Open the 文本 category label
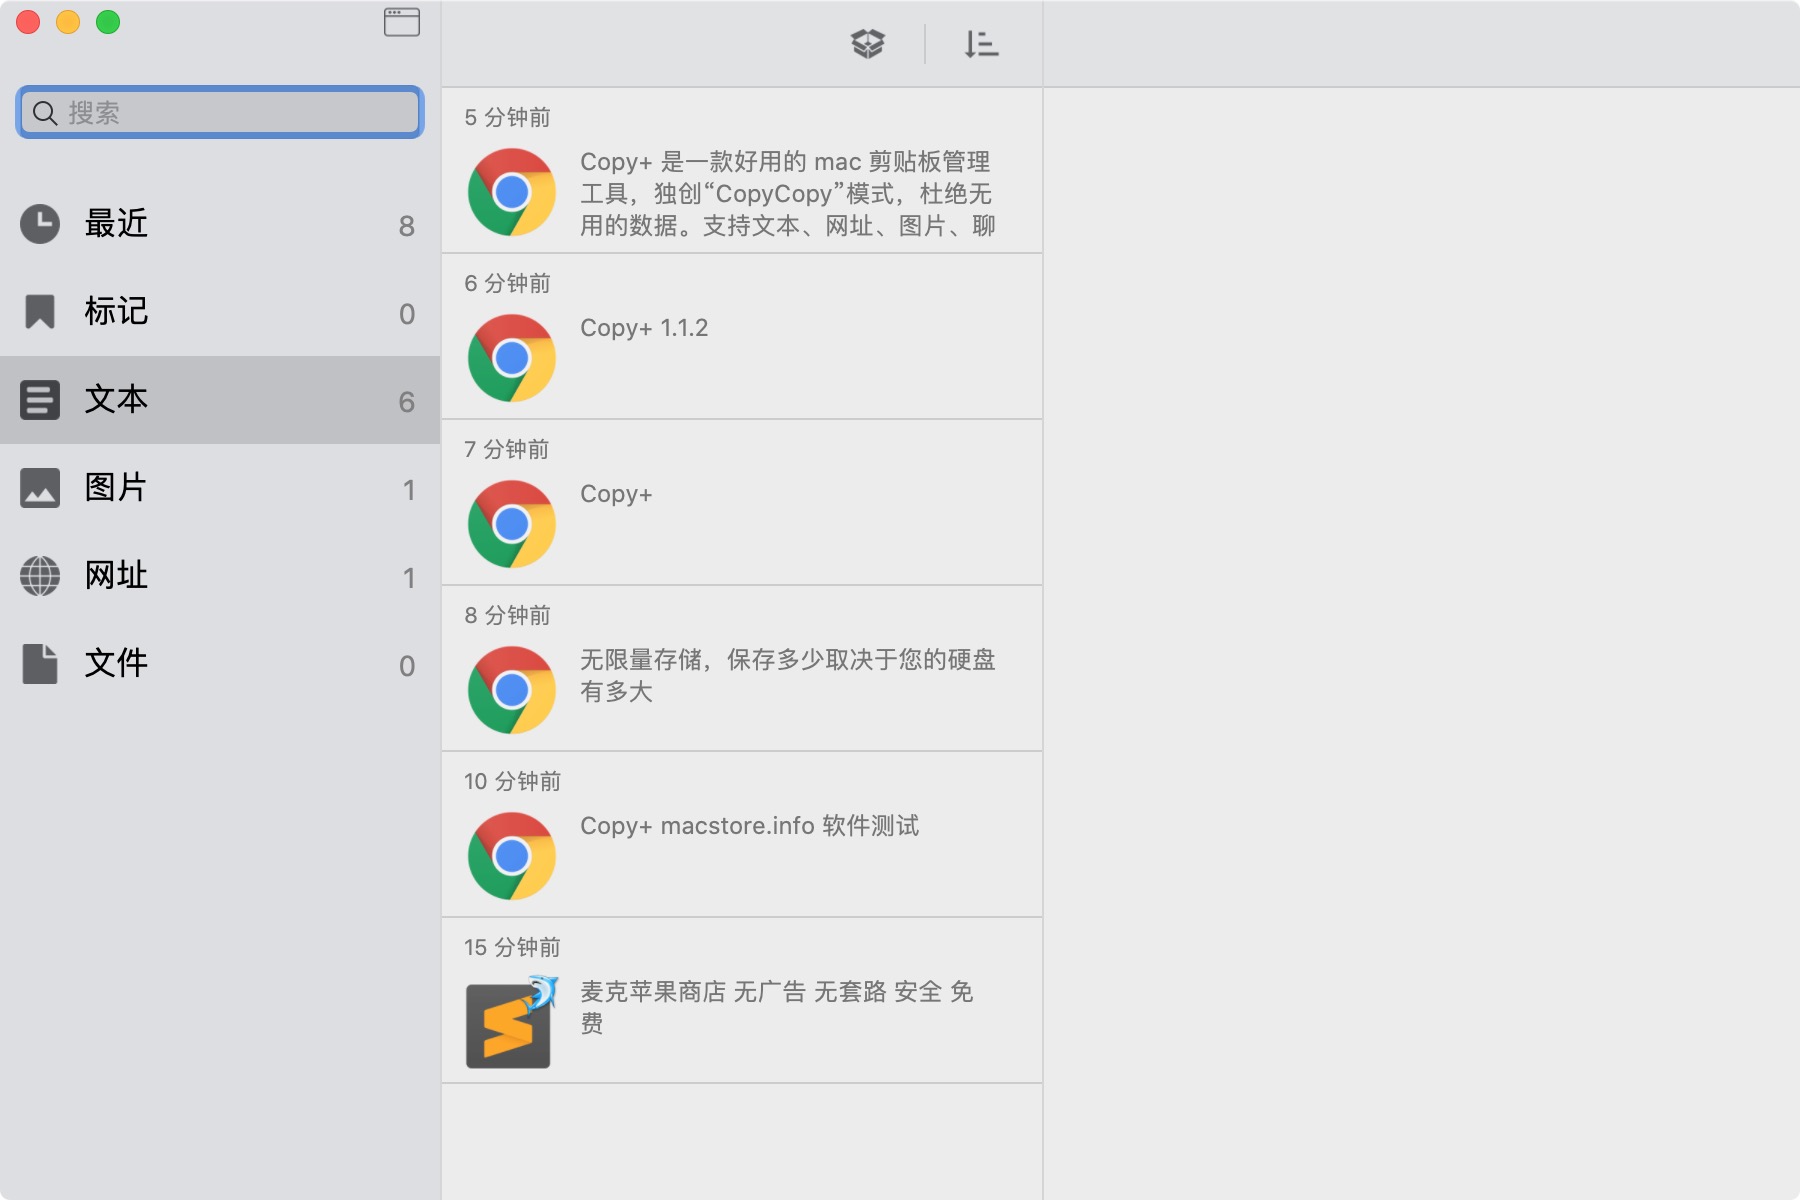The image size is (1800, 1200). click(116, 399)
